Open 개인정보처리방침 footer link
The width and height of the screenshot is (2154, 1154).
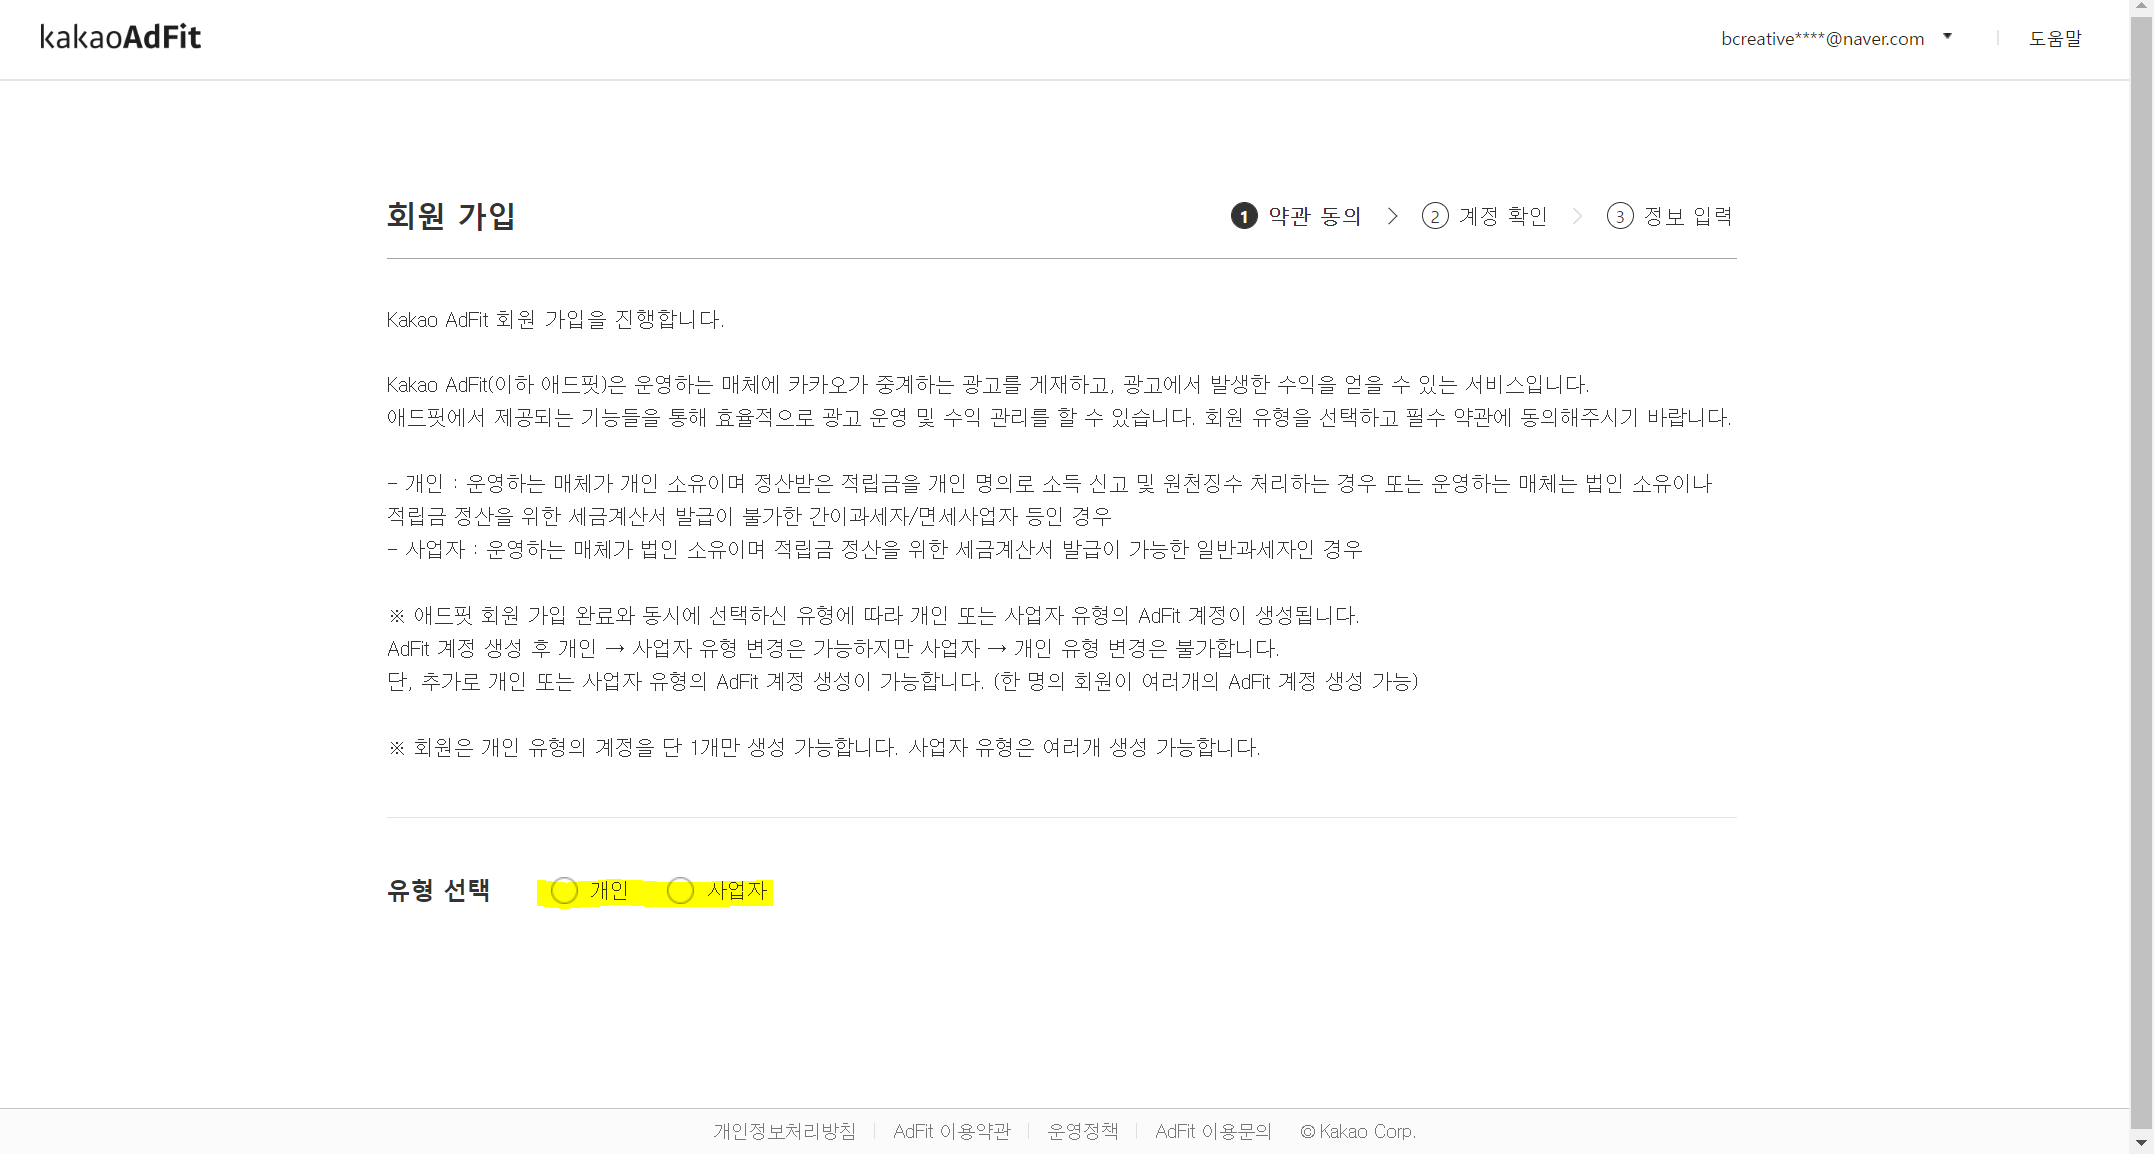(784, 1131)
